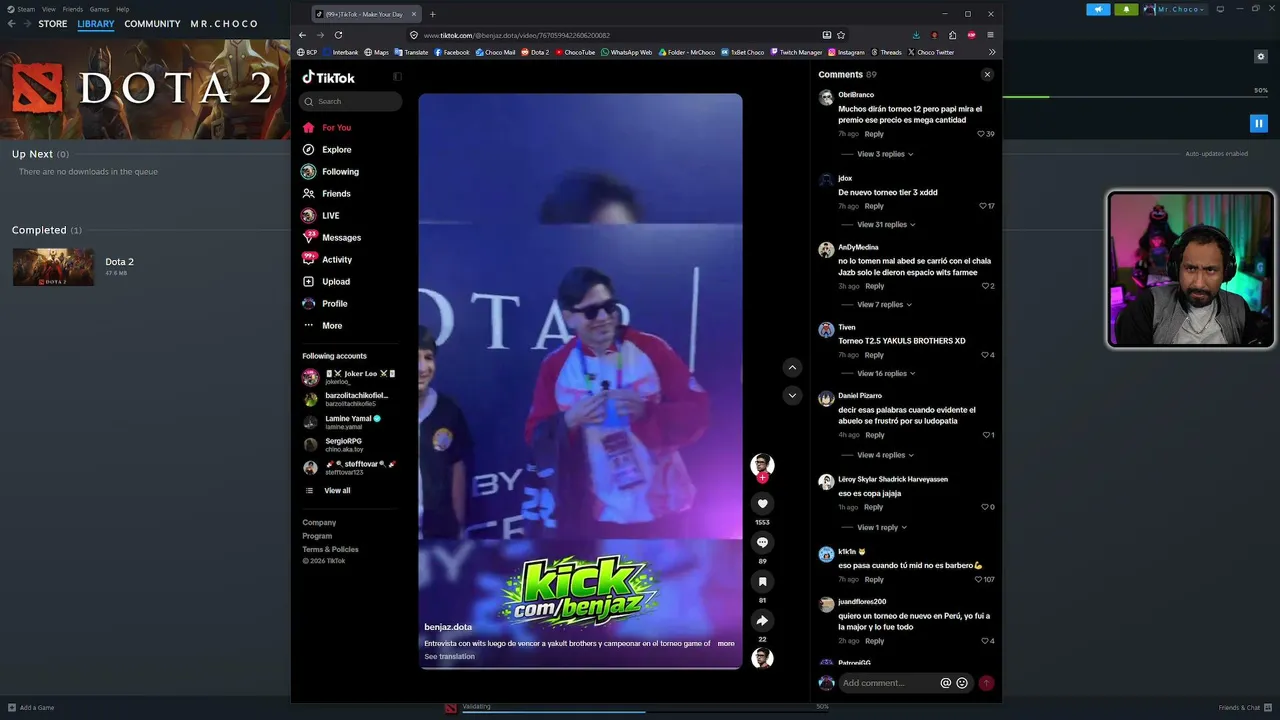The image size is (1280, 720).
Task: Open the Dota 2 bookmark in bookmarks bar
Action: (x=535, y=52)
